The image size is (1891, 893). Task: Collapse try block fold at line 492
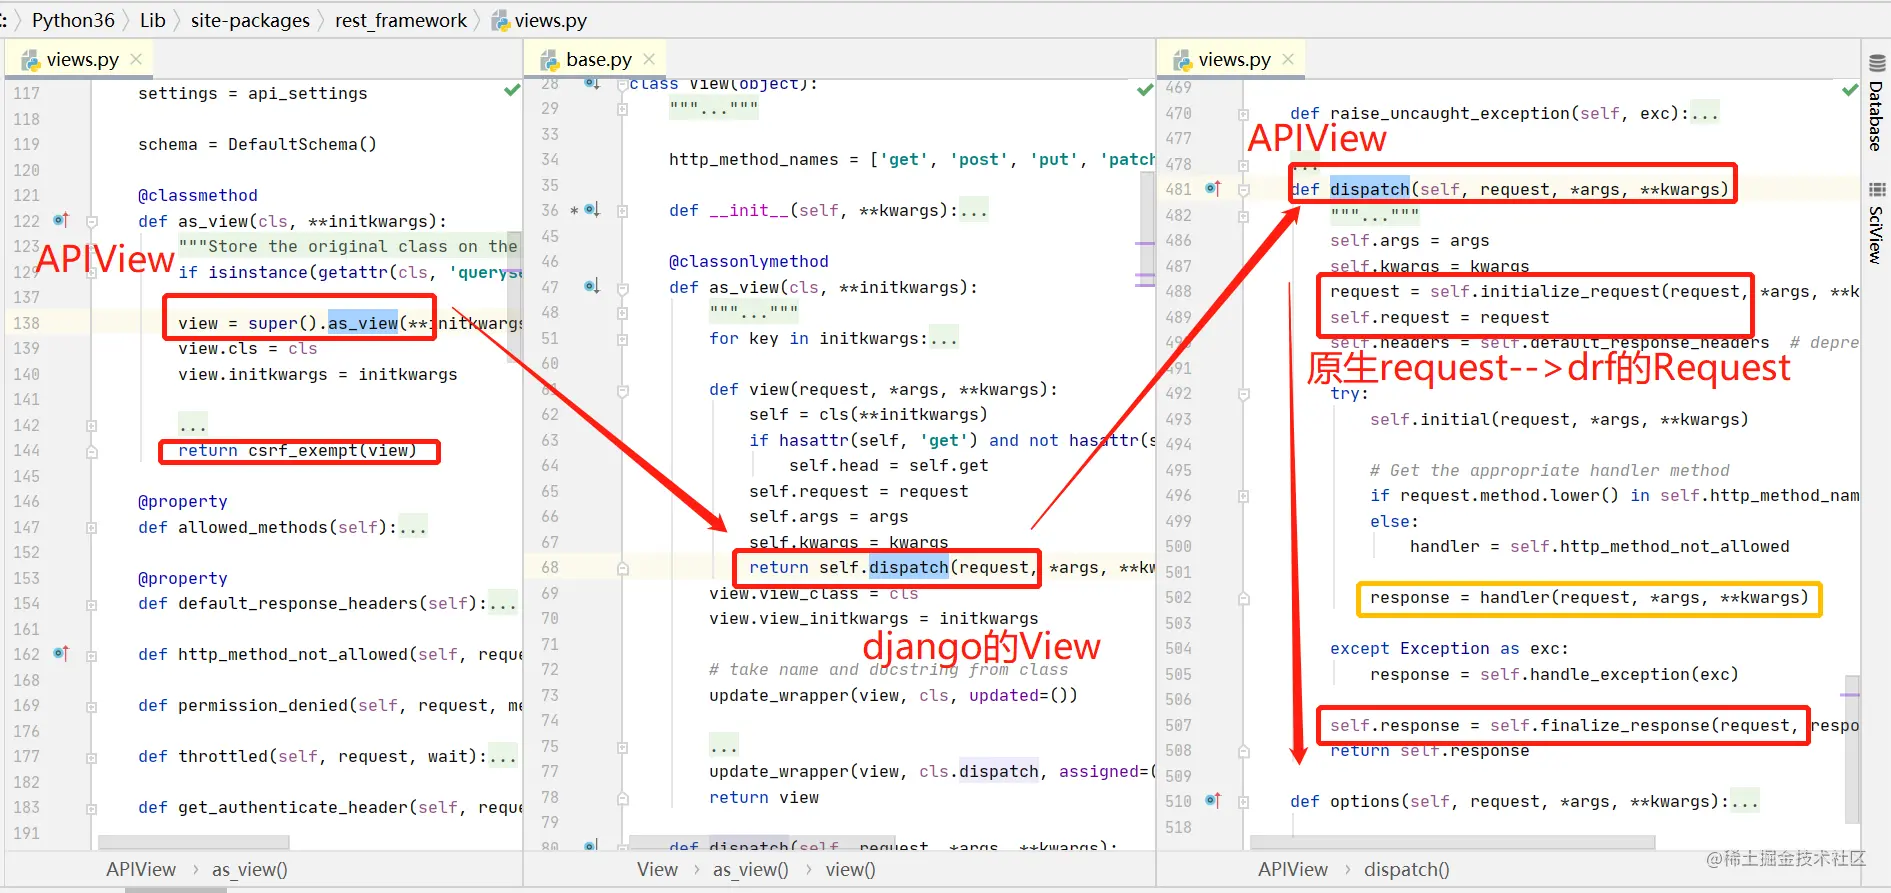[1244, 394]
